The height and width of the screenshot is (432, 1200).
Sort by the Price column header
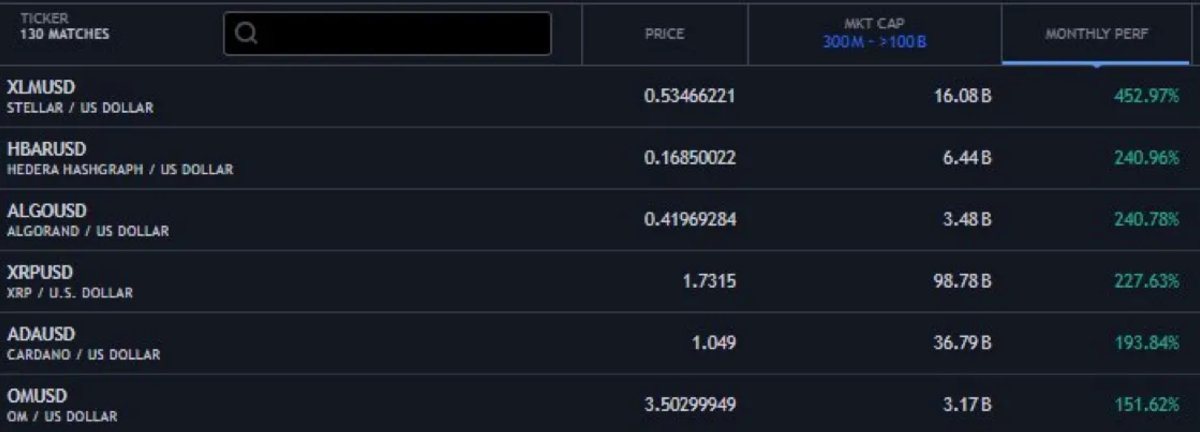point(665,34)
